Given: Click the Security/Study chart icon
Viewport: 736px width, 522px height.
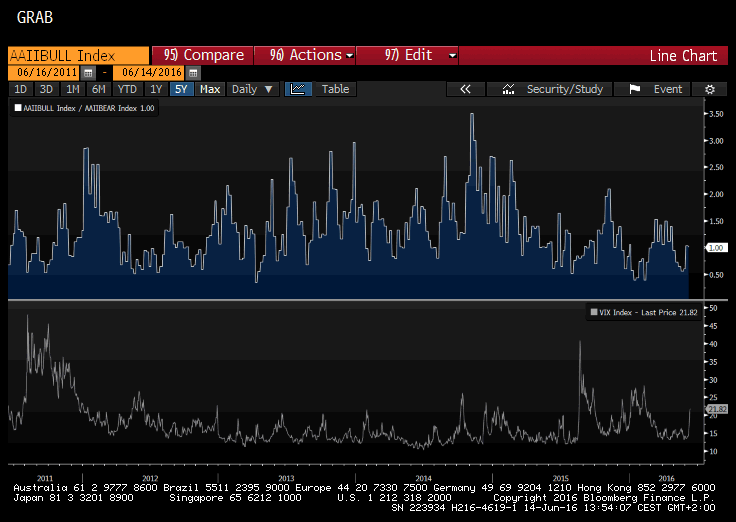Looking at the screenshot, I should coord(509,89).
